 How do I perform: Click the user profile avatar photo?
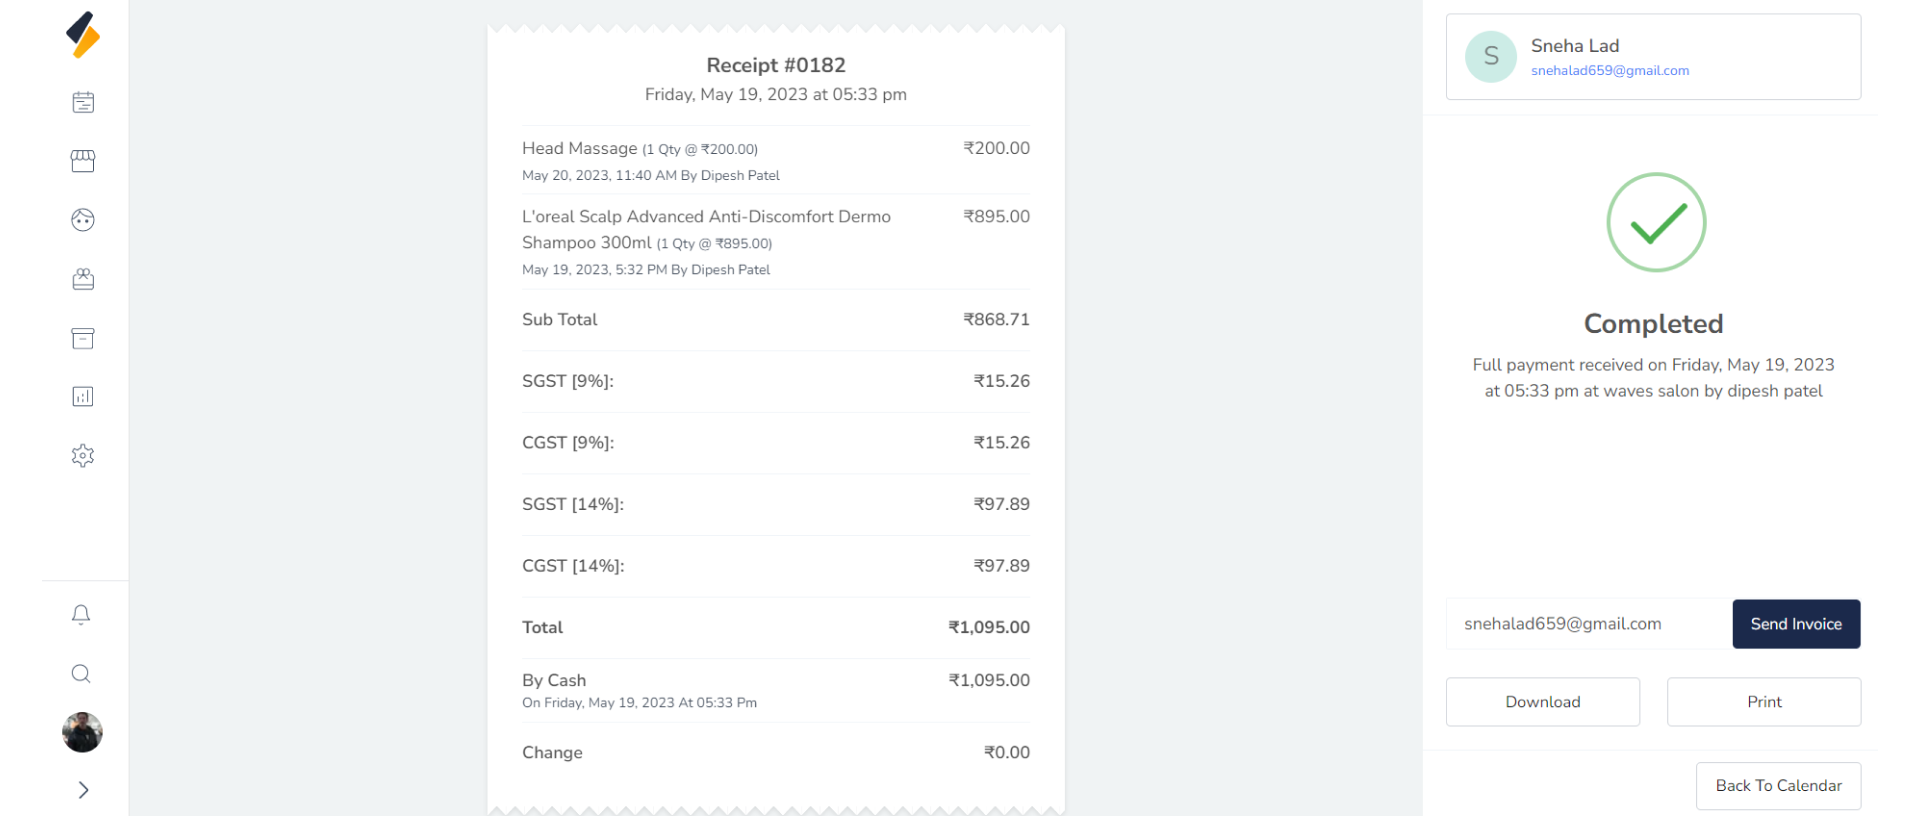tap(82, 732)
